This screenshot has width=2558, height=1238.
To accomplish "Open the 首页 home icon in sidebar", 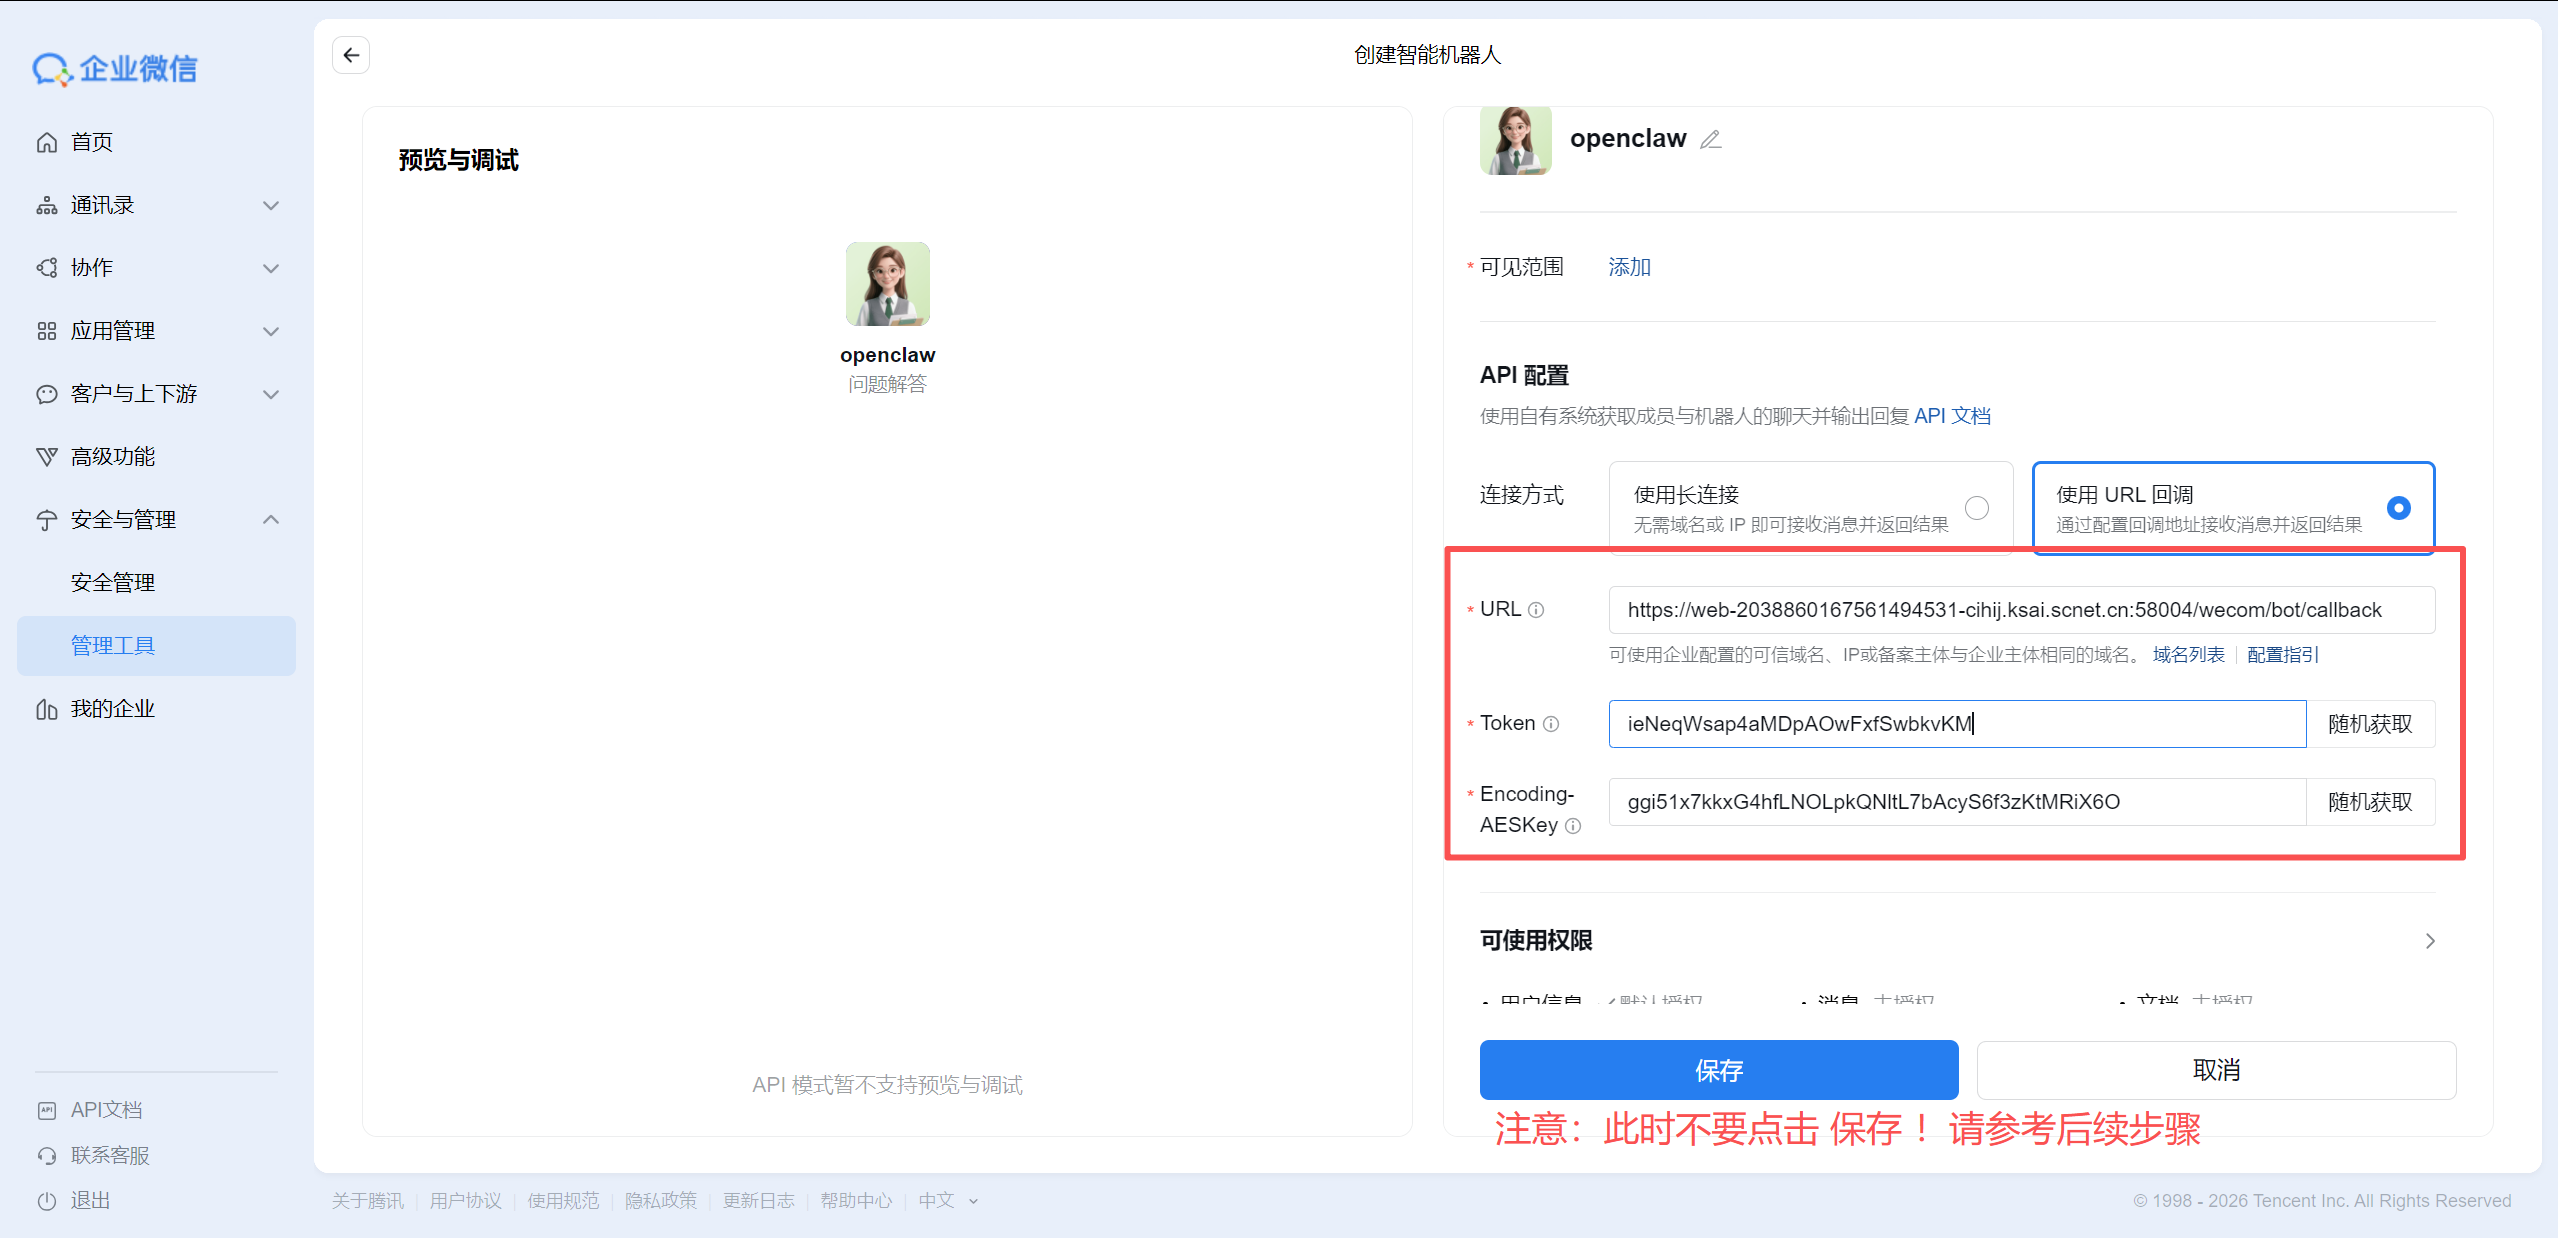I will (46, 141).
